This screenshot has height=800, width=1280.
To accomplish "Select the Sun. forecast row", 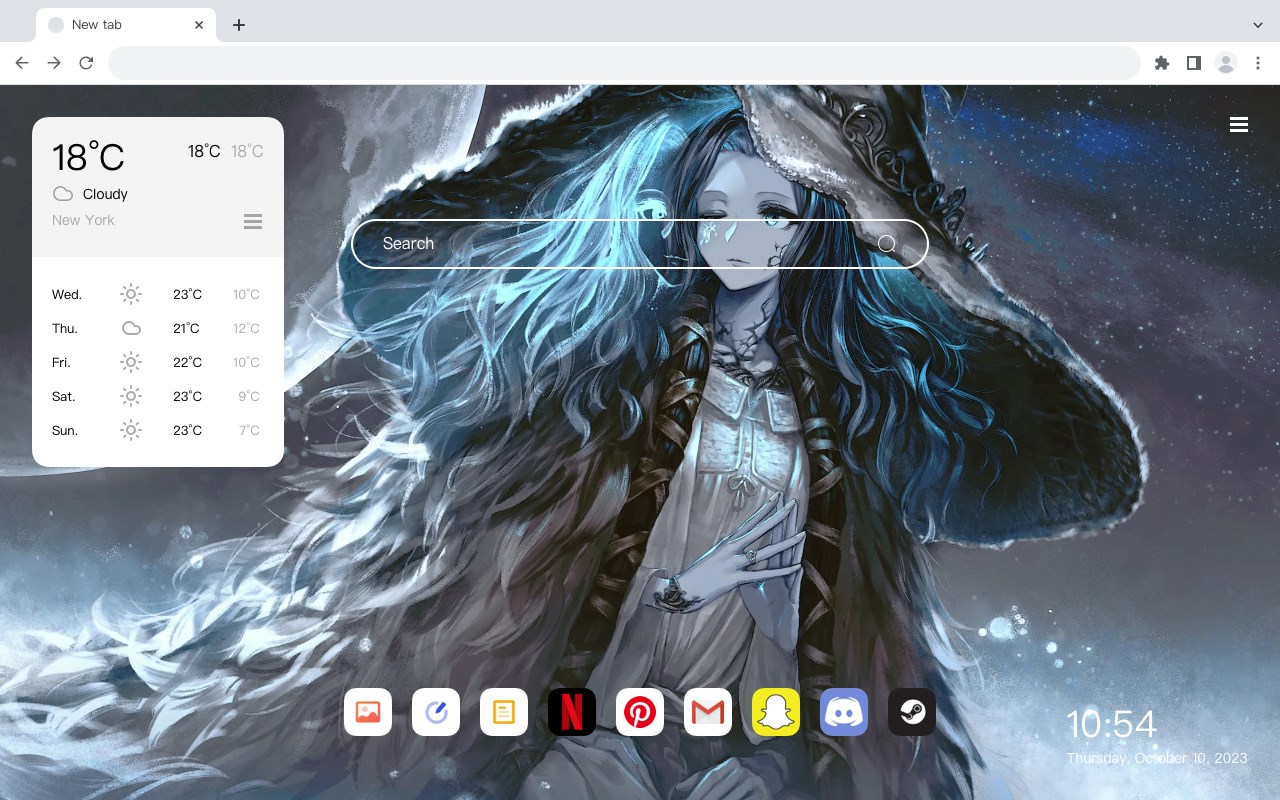I will click(157, 430).
